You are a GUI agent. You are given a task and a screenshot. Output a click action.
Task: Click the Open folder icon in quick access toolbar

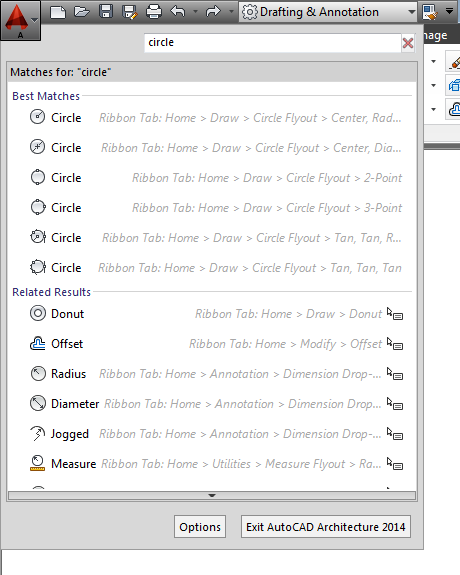(x=81, y=12)
